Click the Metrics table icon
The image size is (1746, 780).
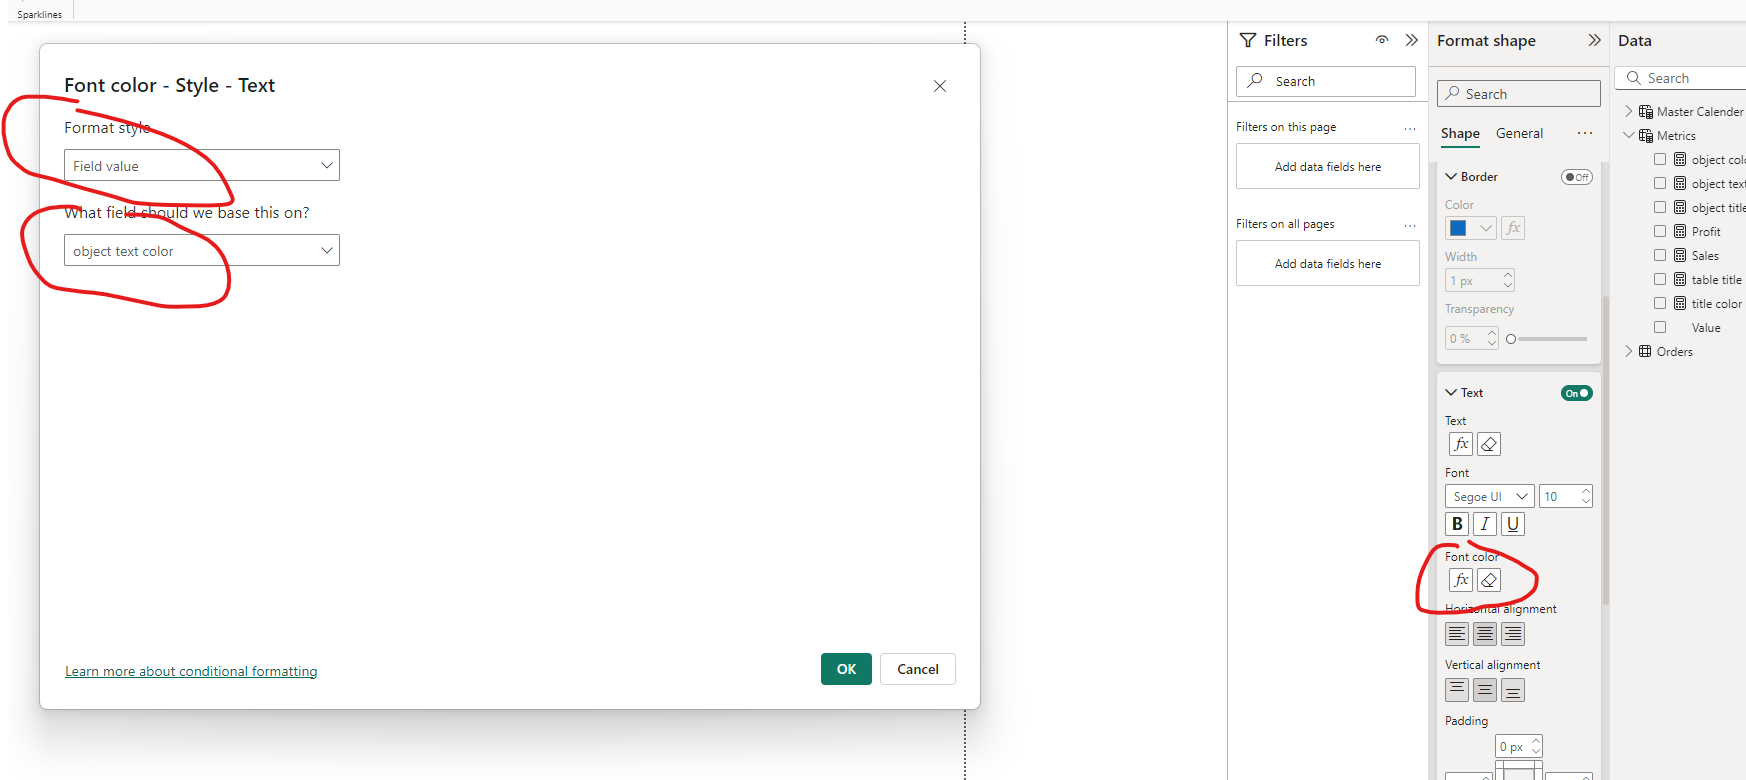click(1645, 136)
